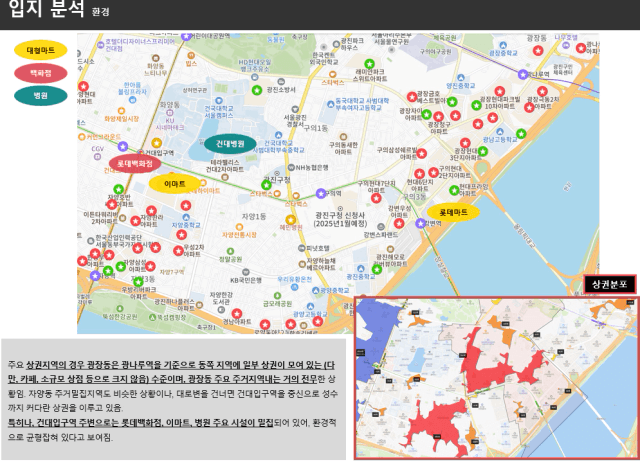Click the green star right of 광남고등학교
Image resolution: width=640 pixels, height=462 pixels.
[x=521, y=133]
